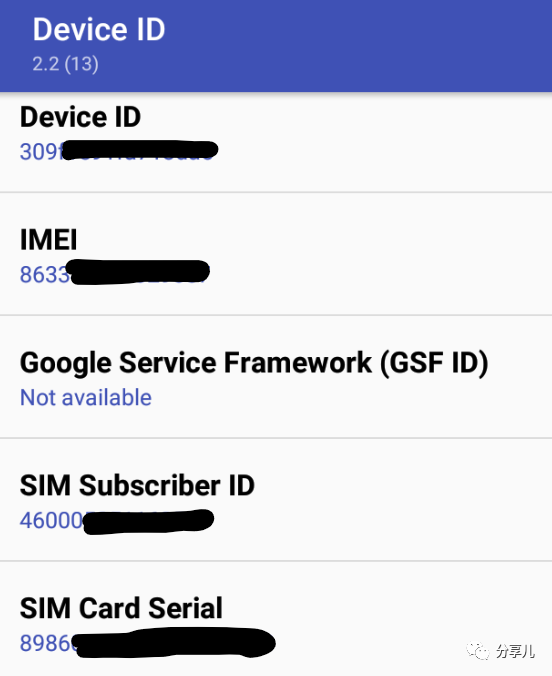Tap the Not available GSF ID value

86,397
